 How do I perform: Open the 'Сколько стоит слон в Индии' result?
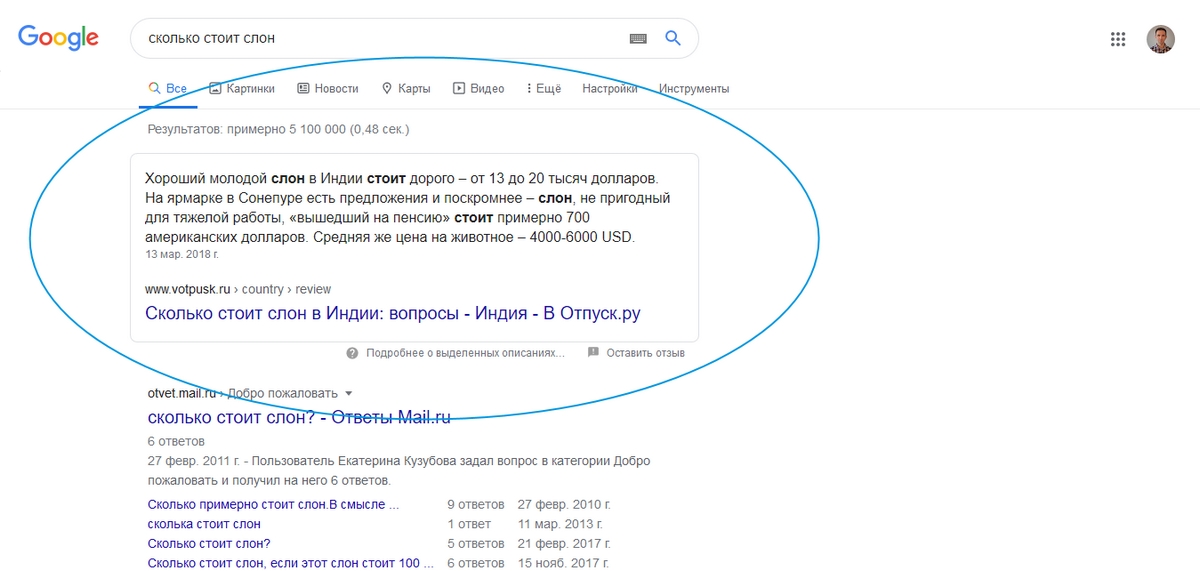(392, 313)
